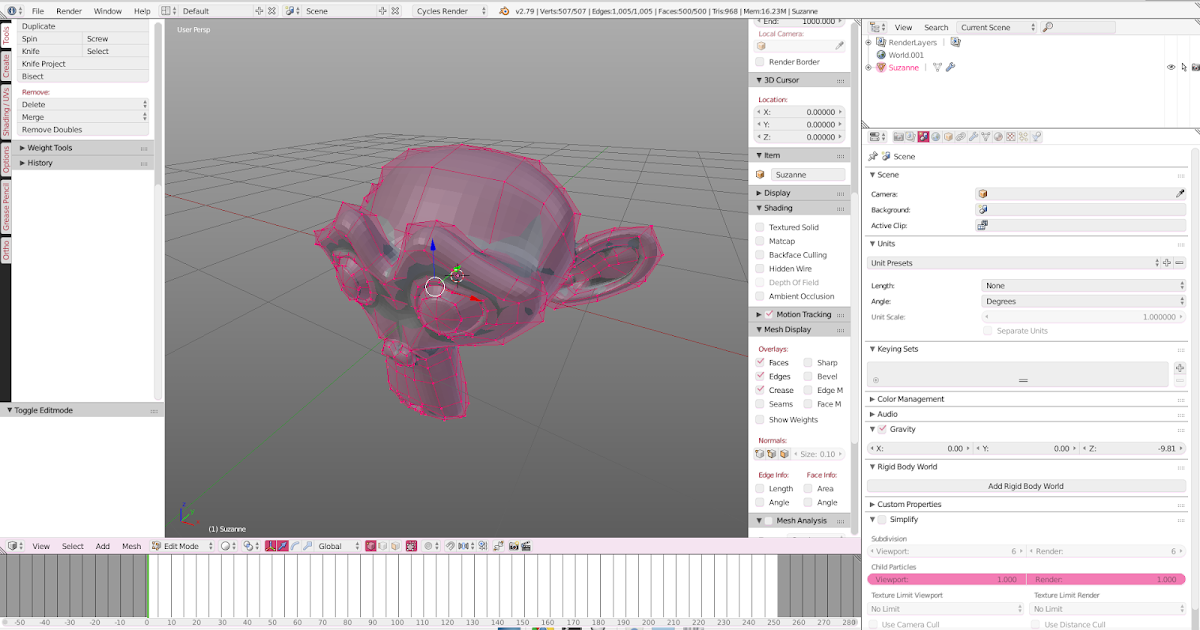Activate the translate manipulator in 3D header
This screenshot has height=630, width=1200.
coord(281,546)
